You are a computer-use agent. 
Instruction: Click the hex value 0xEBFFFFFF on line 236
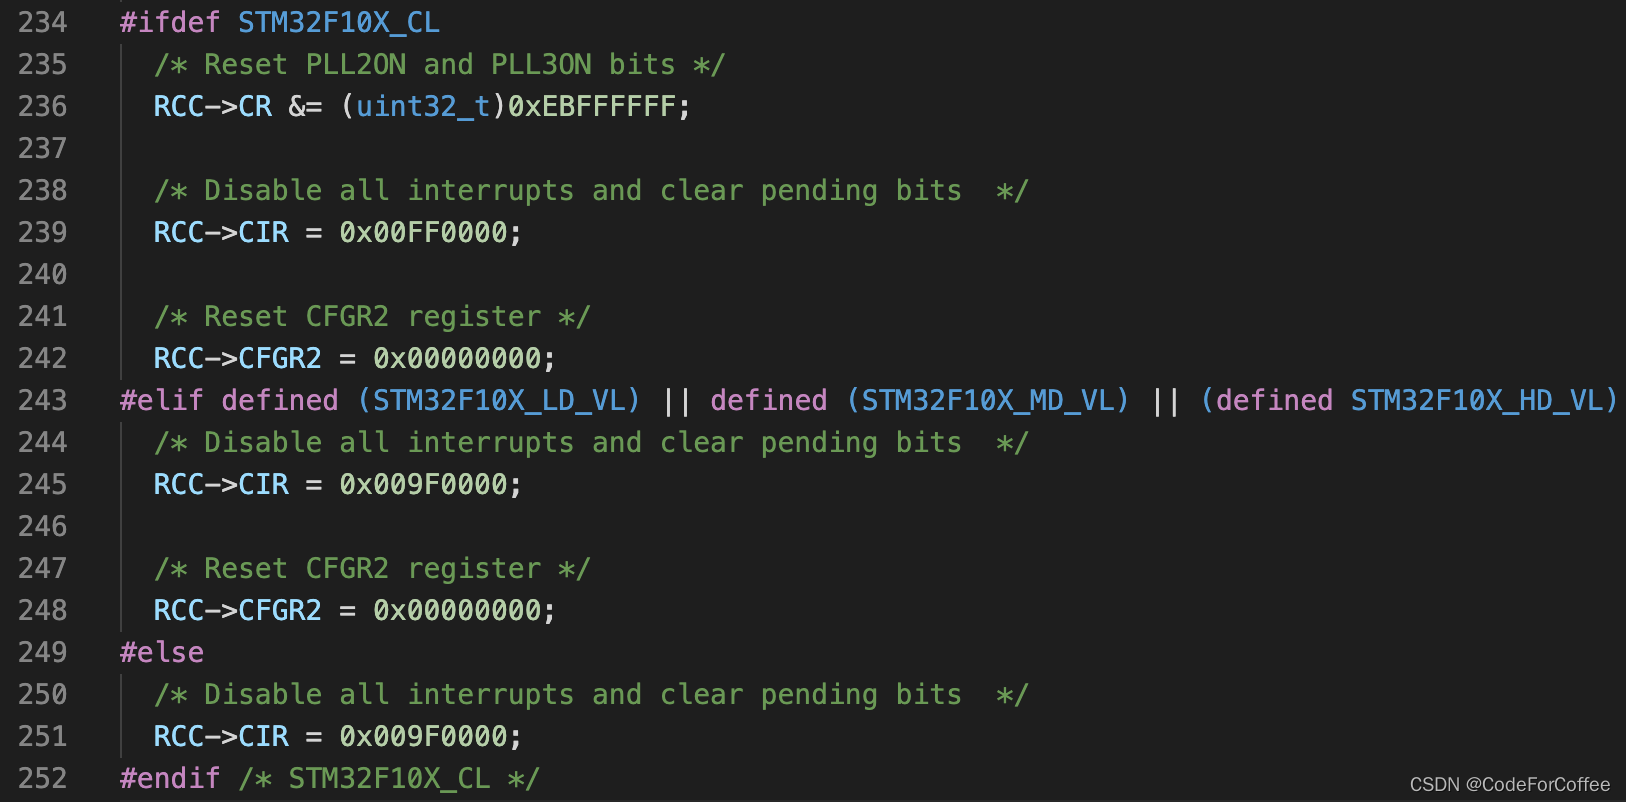pos(592,106)
